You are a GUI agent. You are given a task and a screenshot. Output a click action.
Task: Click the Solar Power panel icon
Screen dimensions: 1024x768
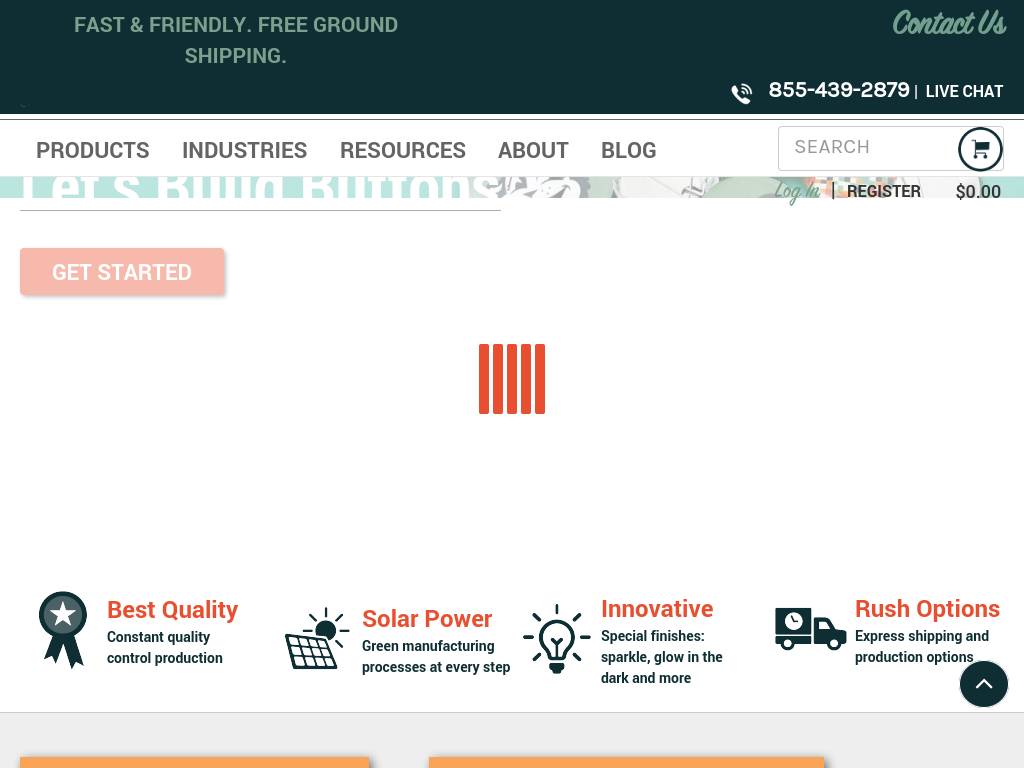317,638
